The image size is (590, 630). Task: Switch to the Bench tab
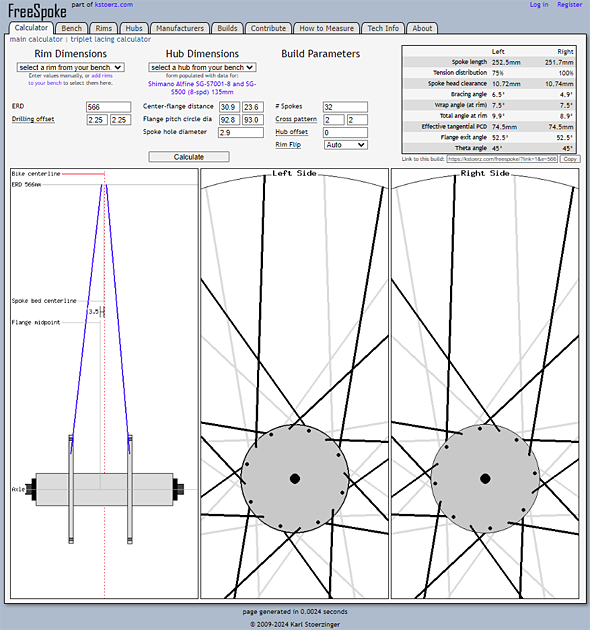coord(72,28)
